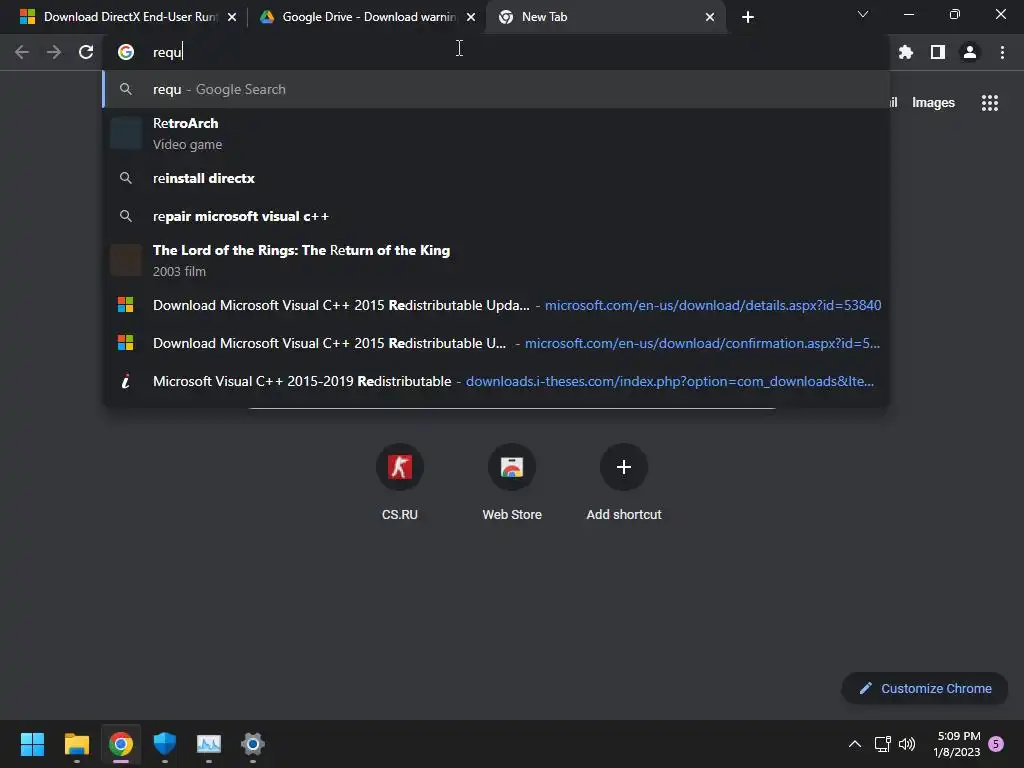Open the Images link
The height and width of the screenshot is (768, 1024).
933,103
